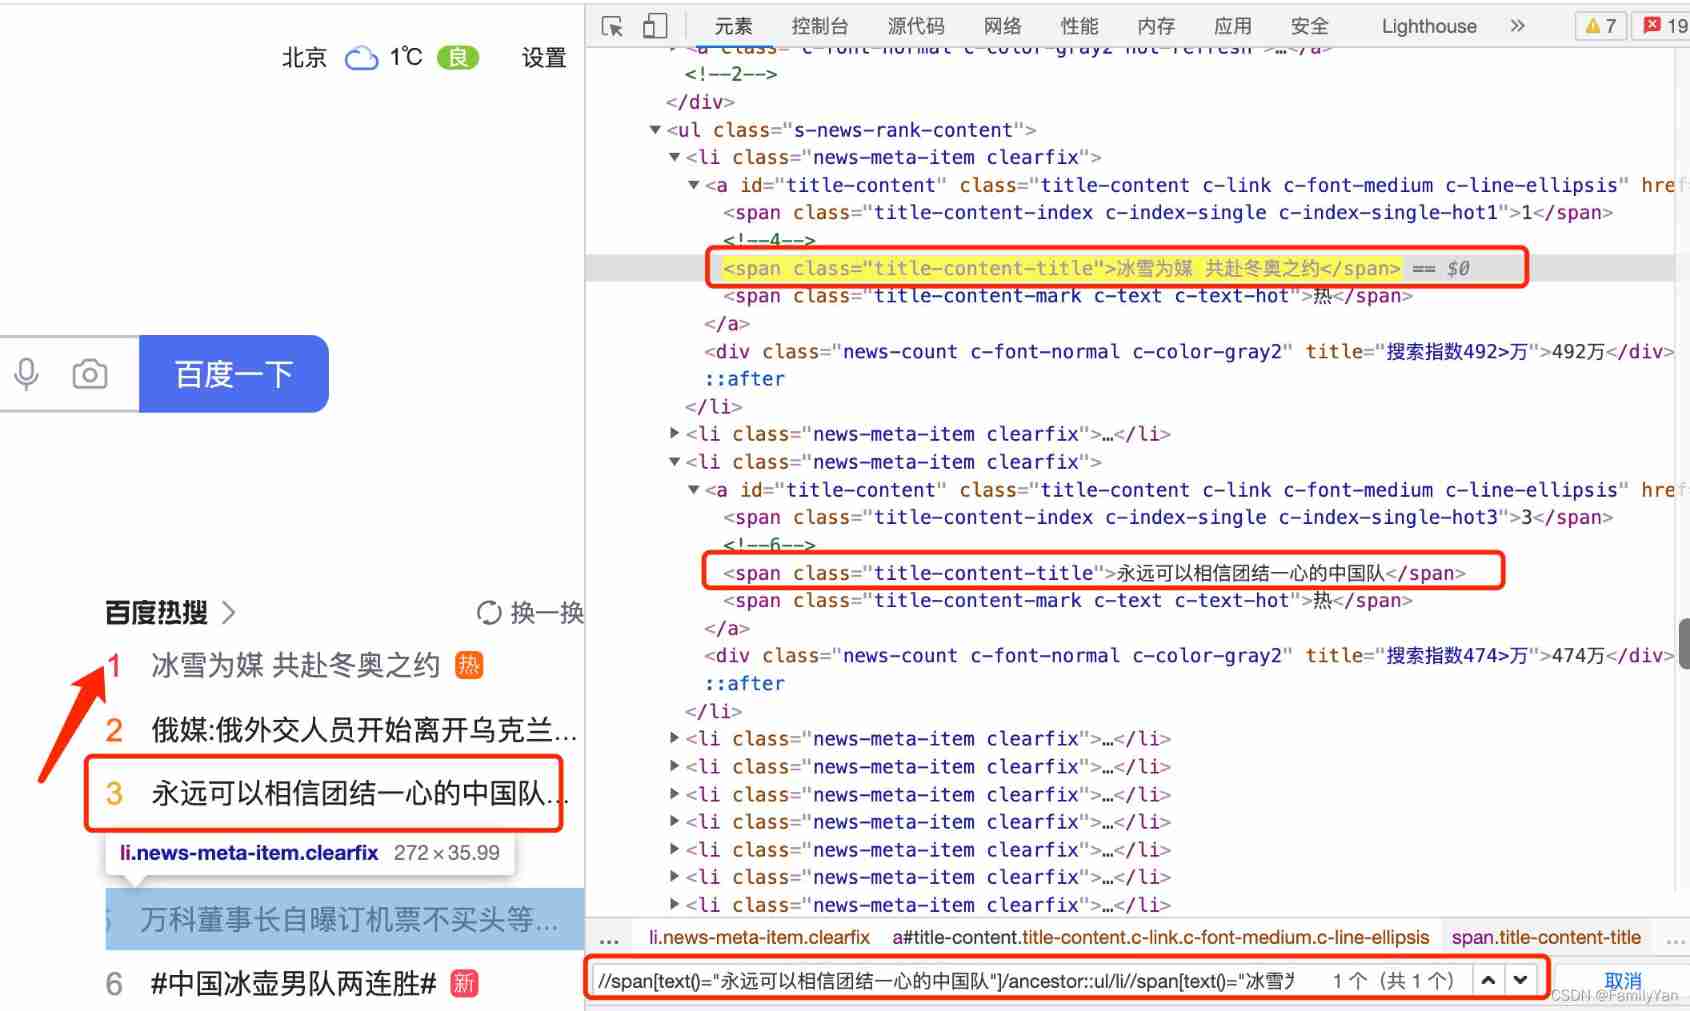This screenshot has height=1011, width=1690.
Task: Click the 北京 city label
Action: click(304, 58)
